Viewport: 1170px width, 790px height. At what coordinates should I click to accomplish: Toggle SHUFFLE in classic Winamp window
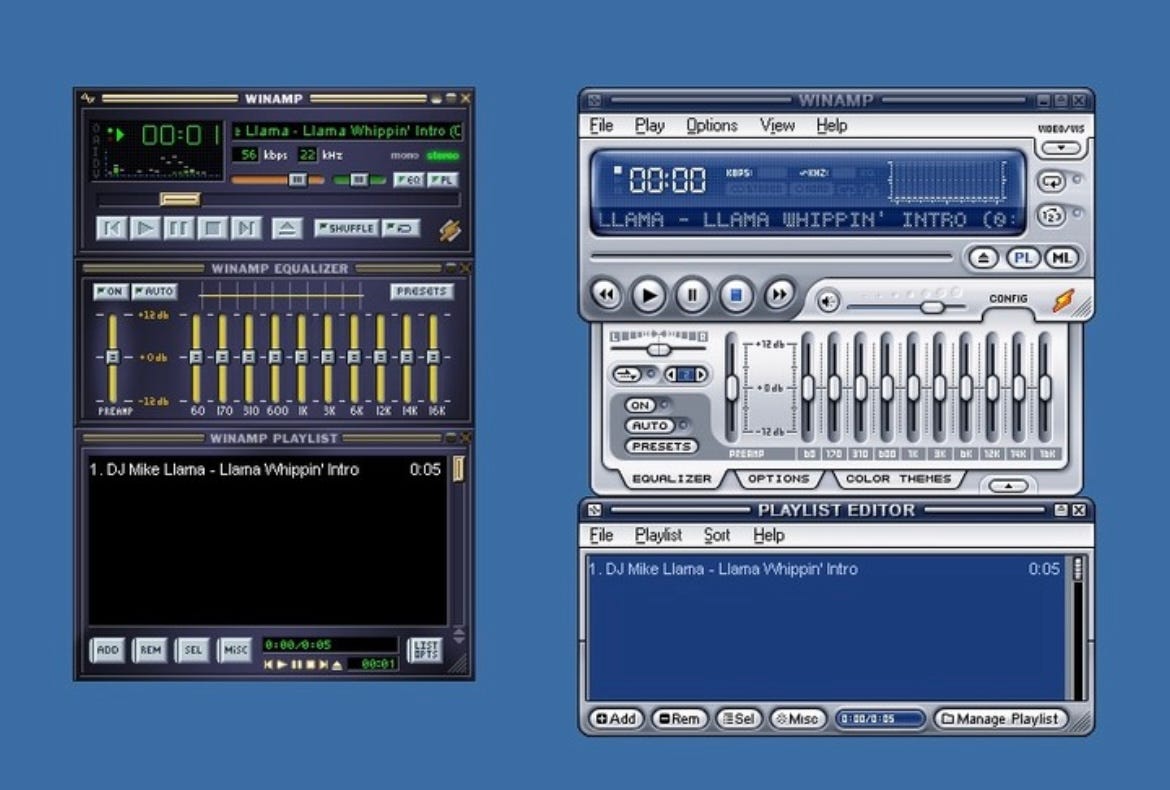pyautogui.click(x=346, y=228)
